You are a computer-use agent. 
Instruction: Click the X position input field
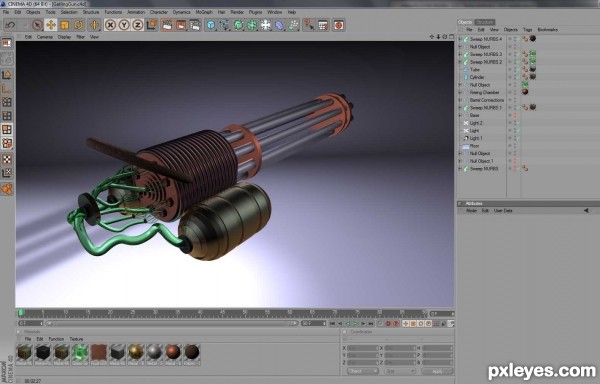(x=362, y=348)
